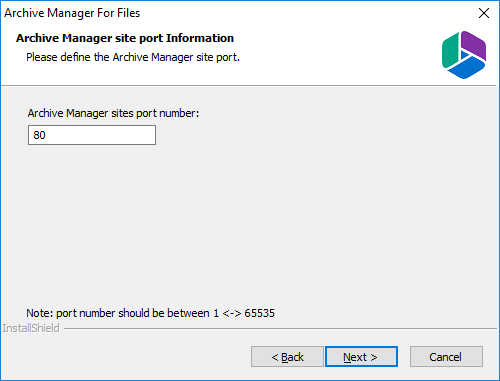Click the 'Archive Manager site port Information' heading

(x=125, y=38)
